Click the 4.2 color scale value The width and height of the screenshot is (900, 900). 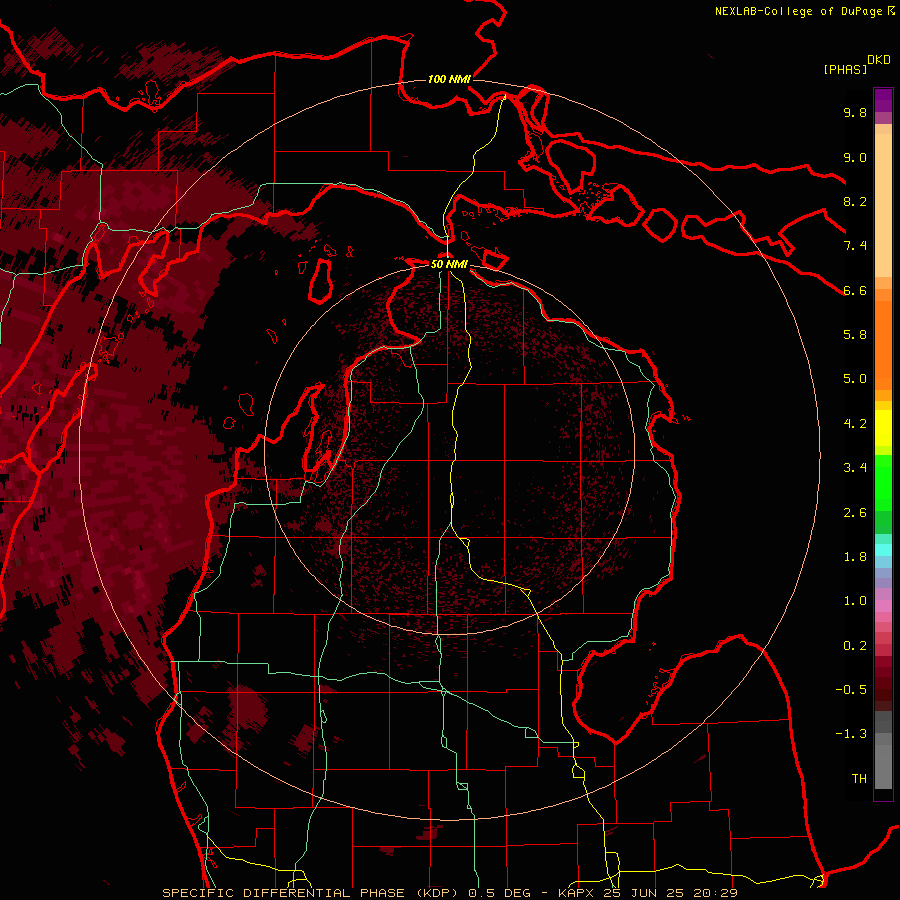click(x=855, y=424)
